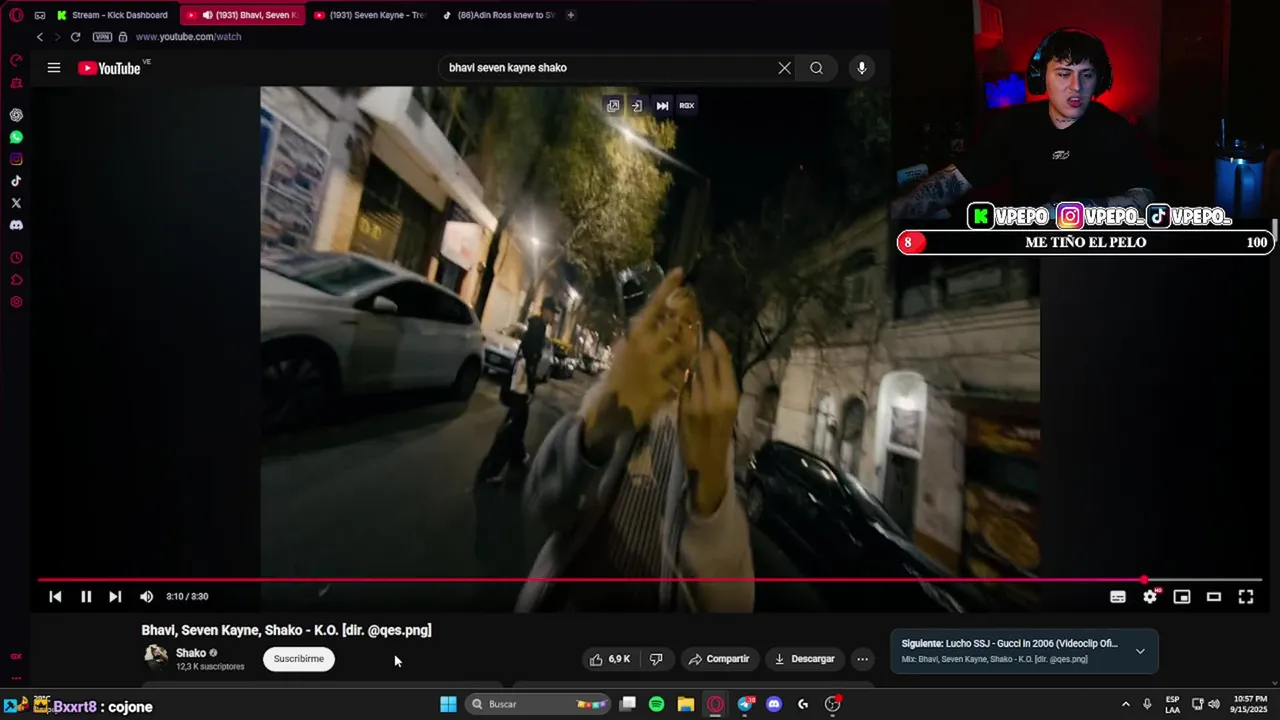1280x720 pixels.
Task: Click the site security lock icon
Action: (x=123, y=37)
